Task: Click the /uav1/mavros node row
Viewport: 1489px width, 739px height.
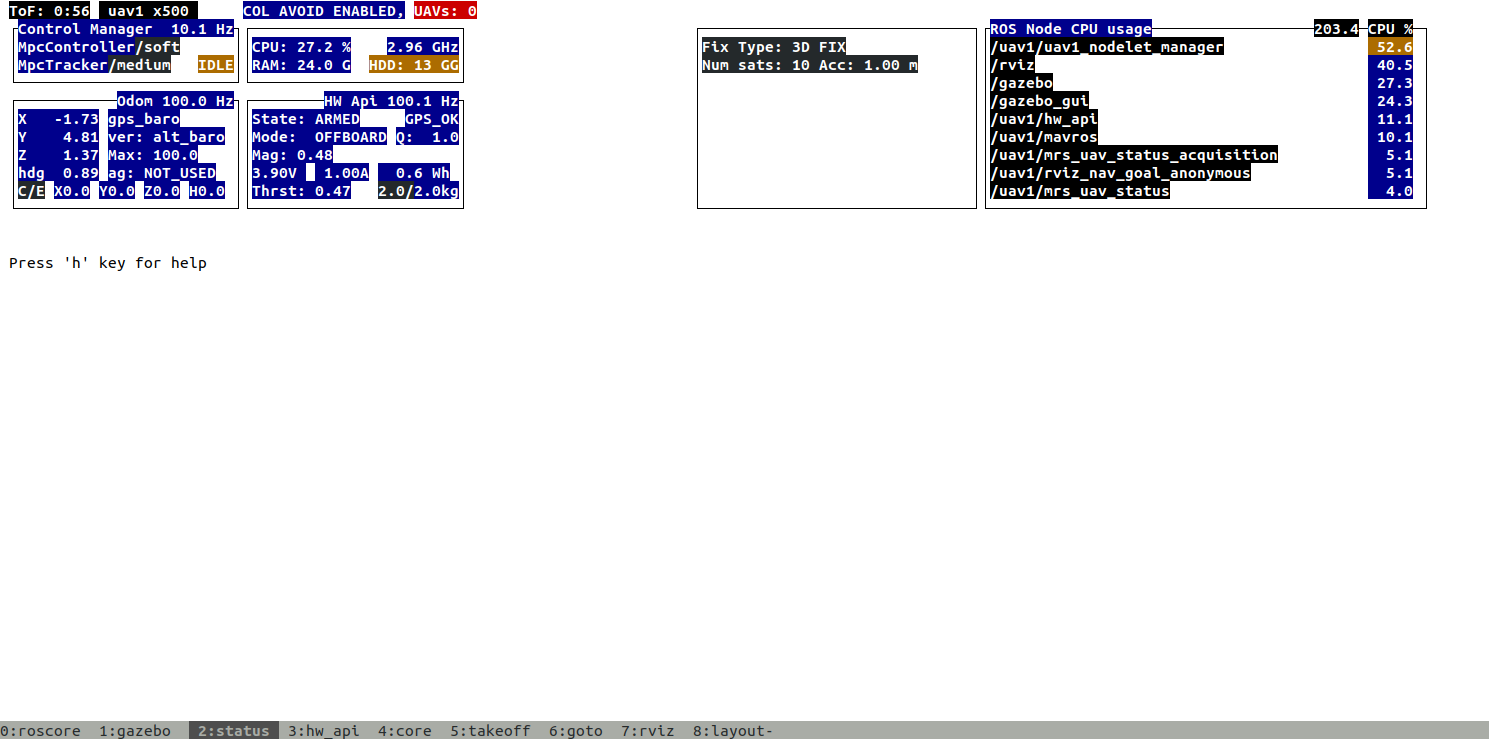Action: [x=1044, y=137]
